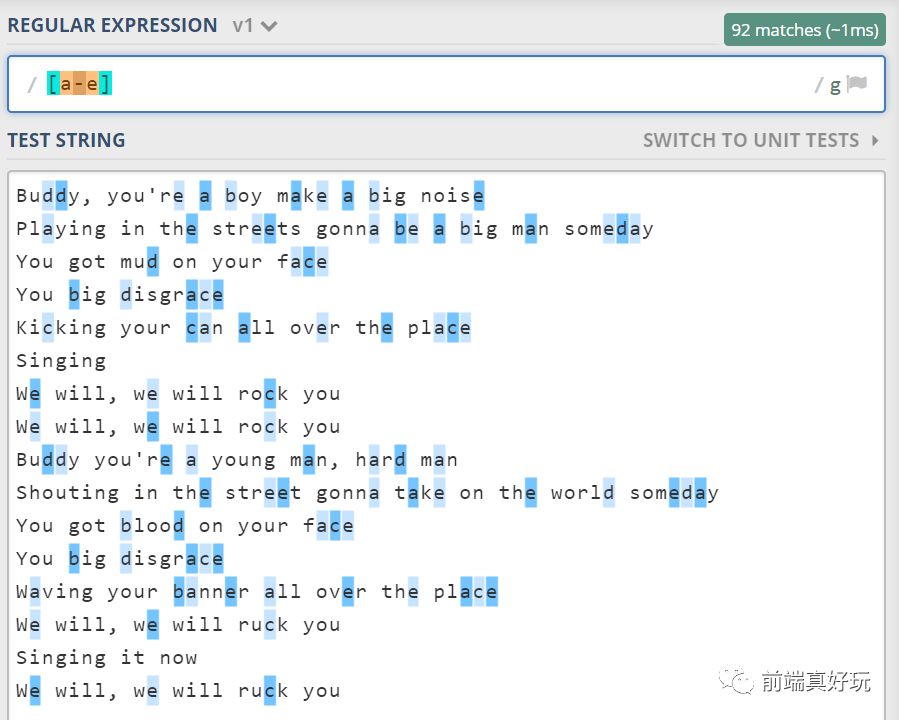Click the line 'You got mud on your face'

click(x=172, y=262)
